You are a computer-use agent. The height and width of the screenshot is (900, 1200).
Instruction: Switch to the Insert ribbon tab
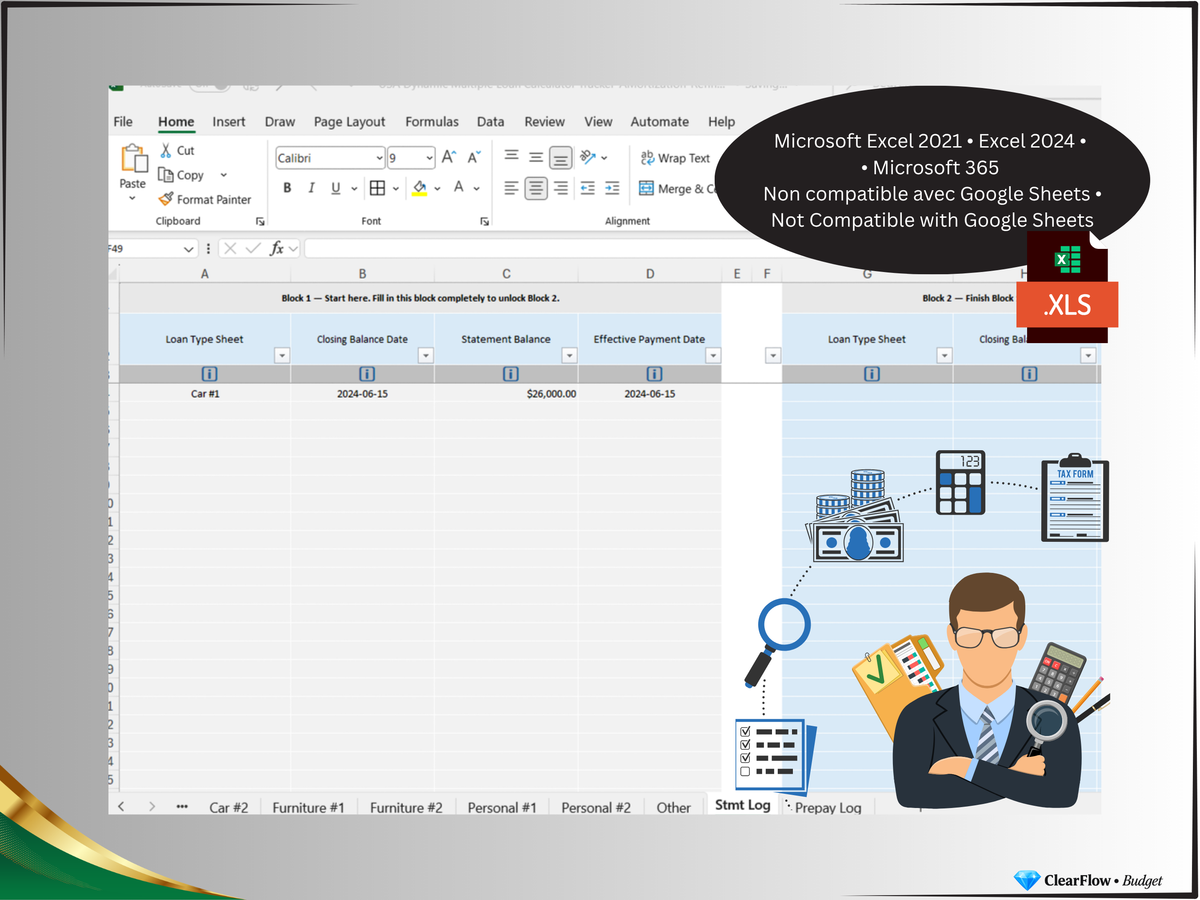click(x=229, y=122)
